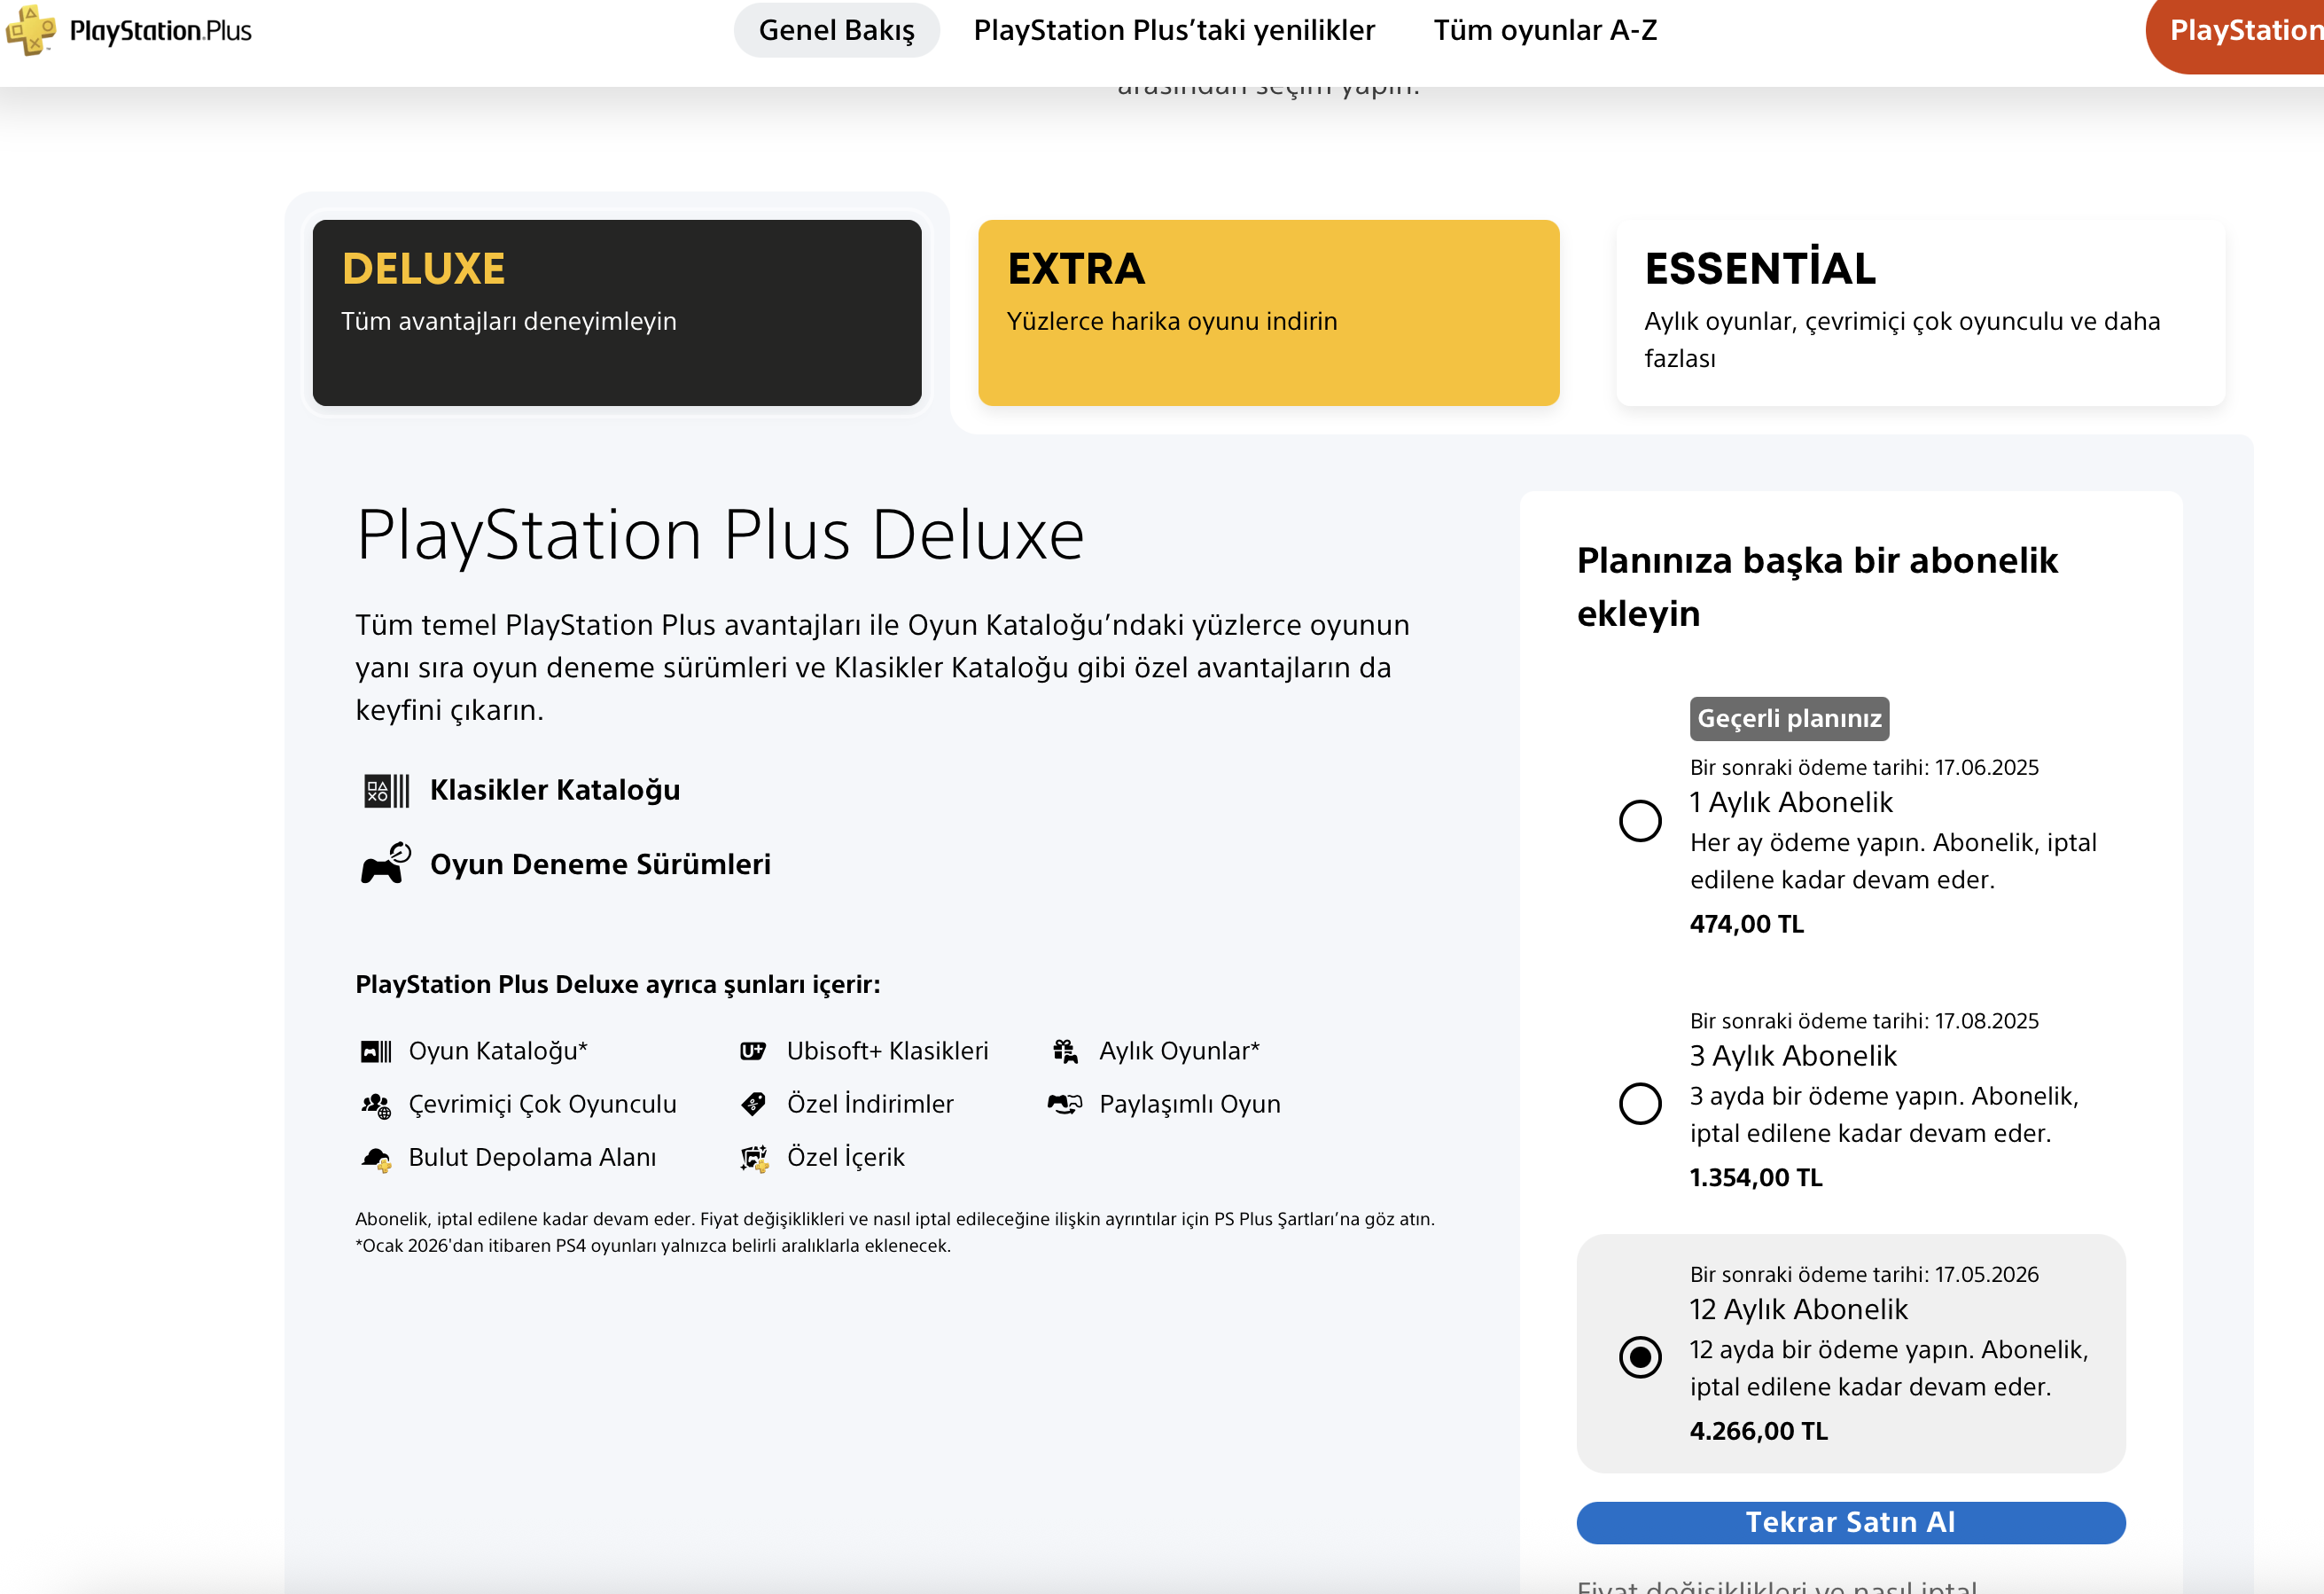The image size is (2324, 1594).
Task: Click the Oyun Deneme Sürümleri controller icon
Action: tap(386, 863)
